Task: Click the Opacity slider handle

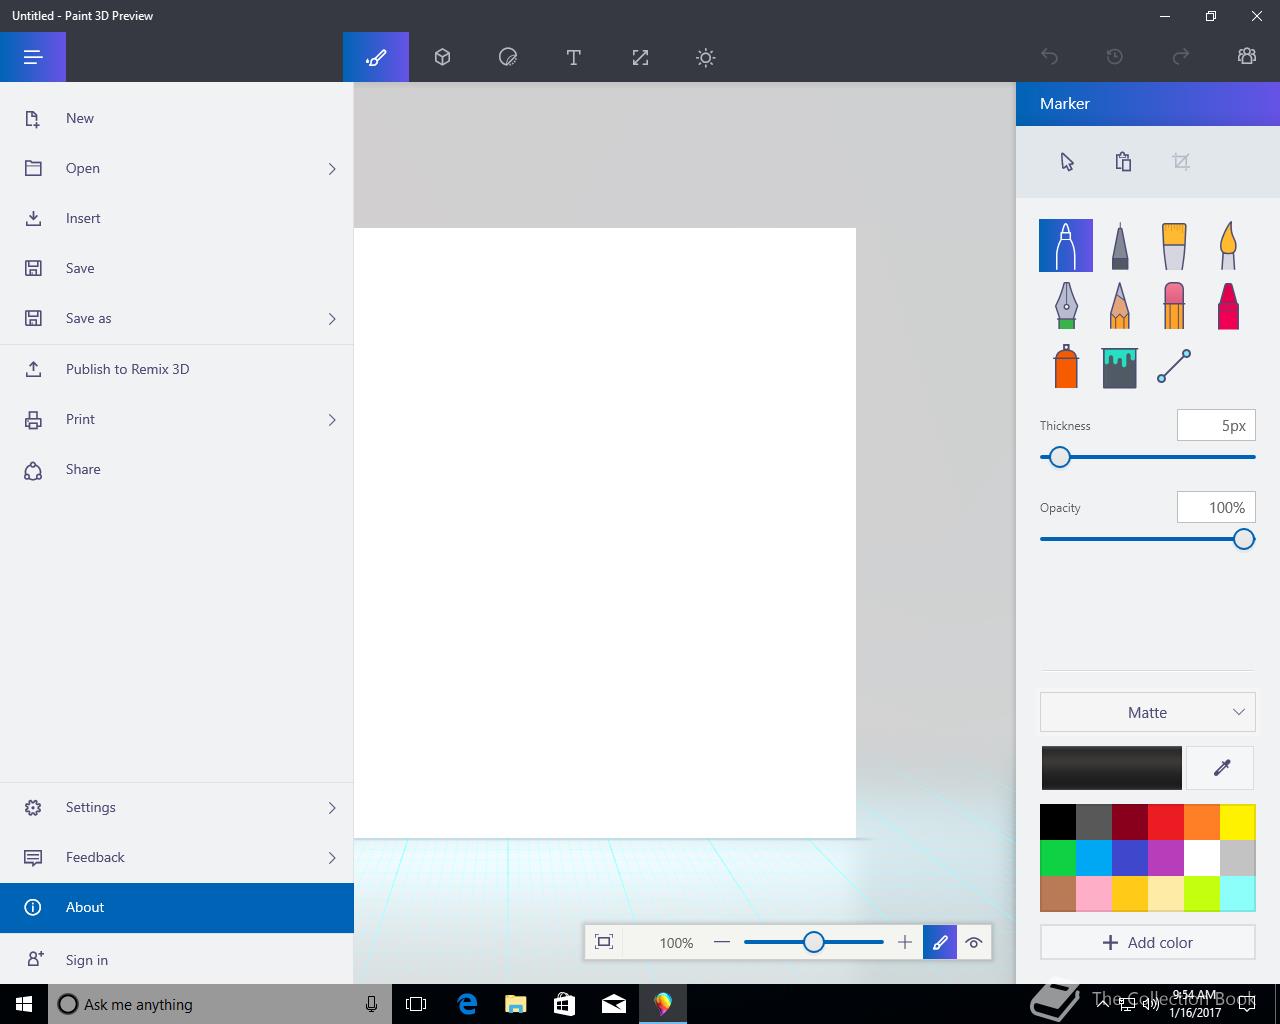Action: (1243, 539)
